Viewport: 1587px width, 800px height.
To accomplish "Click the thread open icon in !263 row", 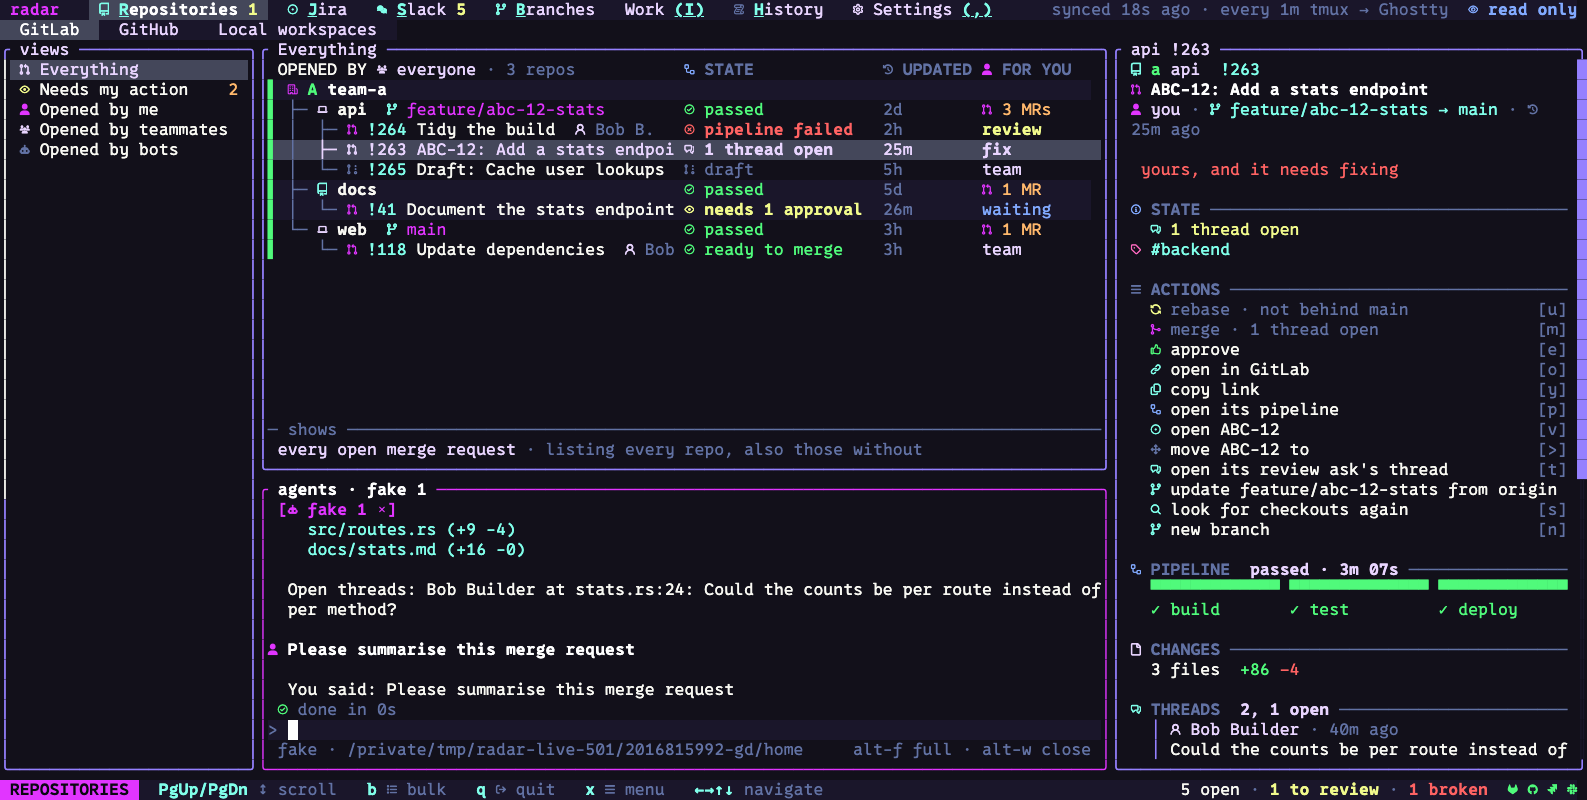I will click(689, 150).
